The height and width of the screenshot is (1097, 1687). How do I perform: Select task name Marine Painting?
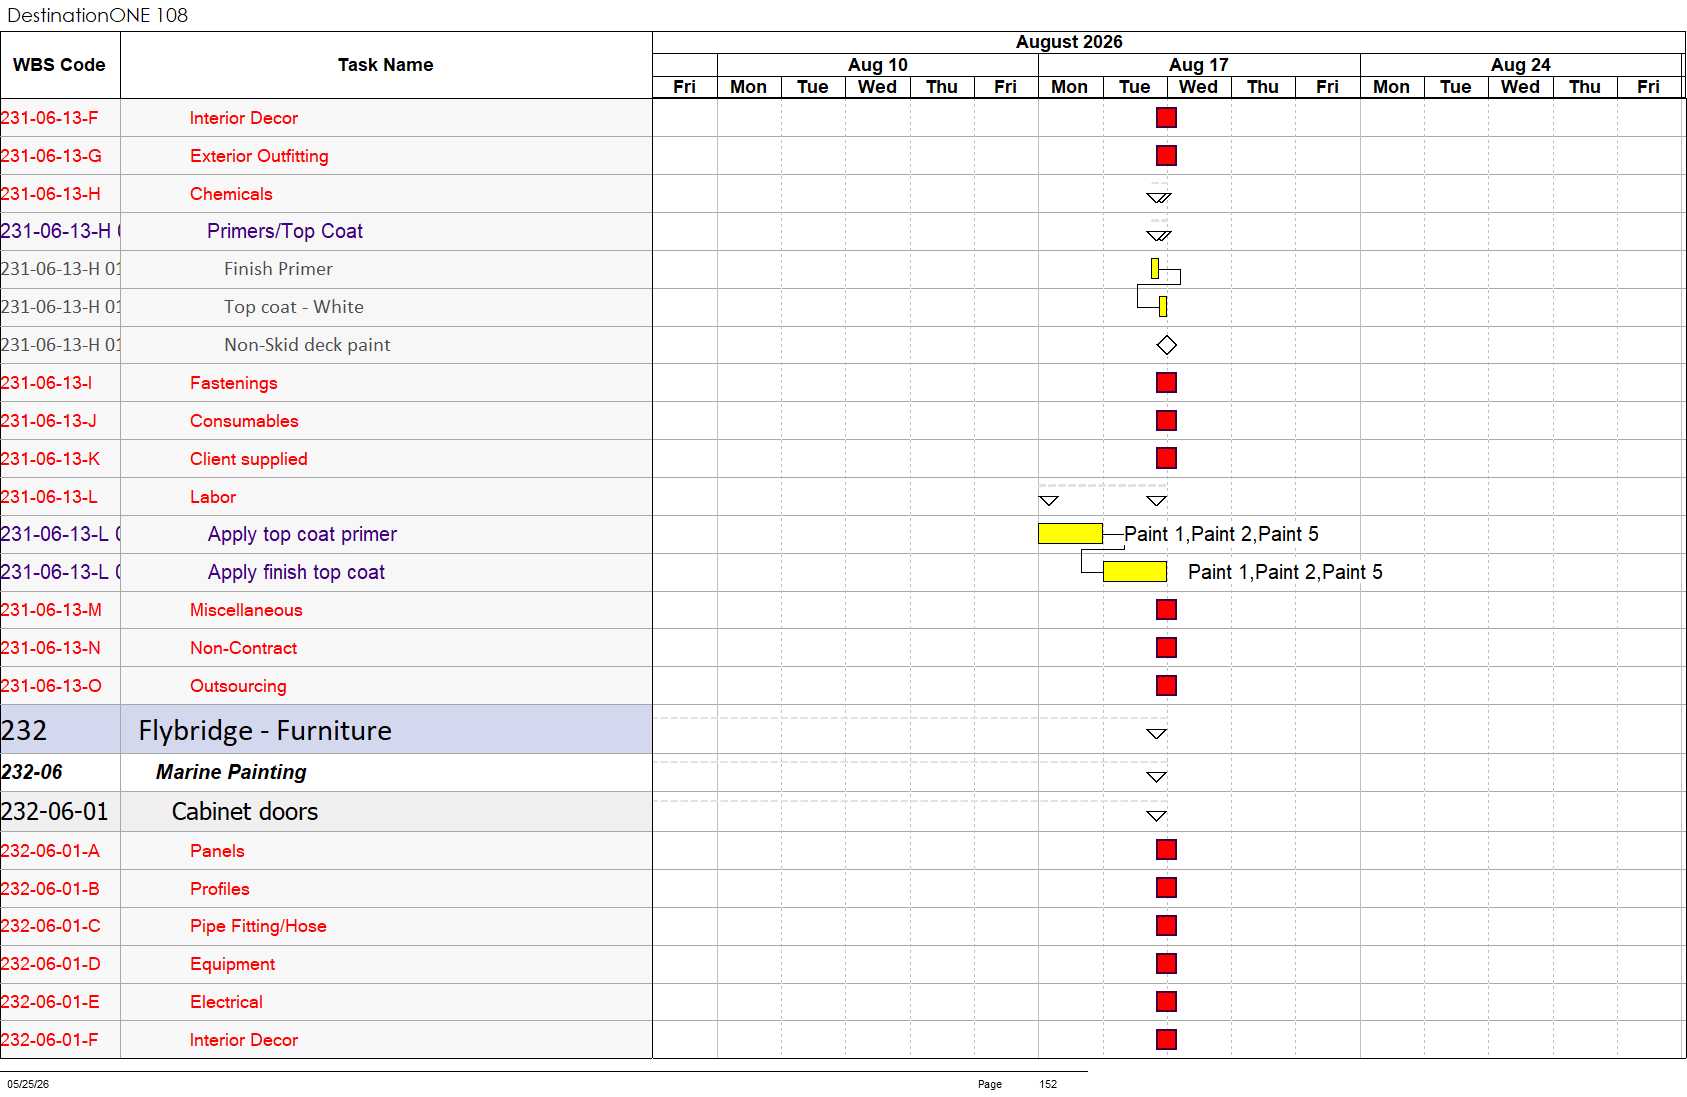pos(231,772)
